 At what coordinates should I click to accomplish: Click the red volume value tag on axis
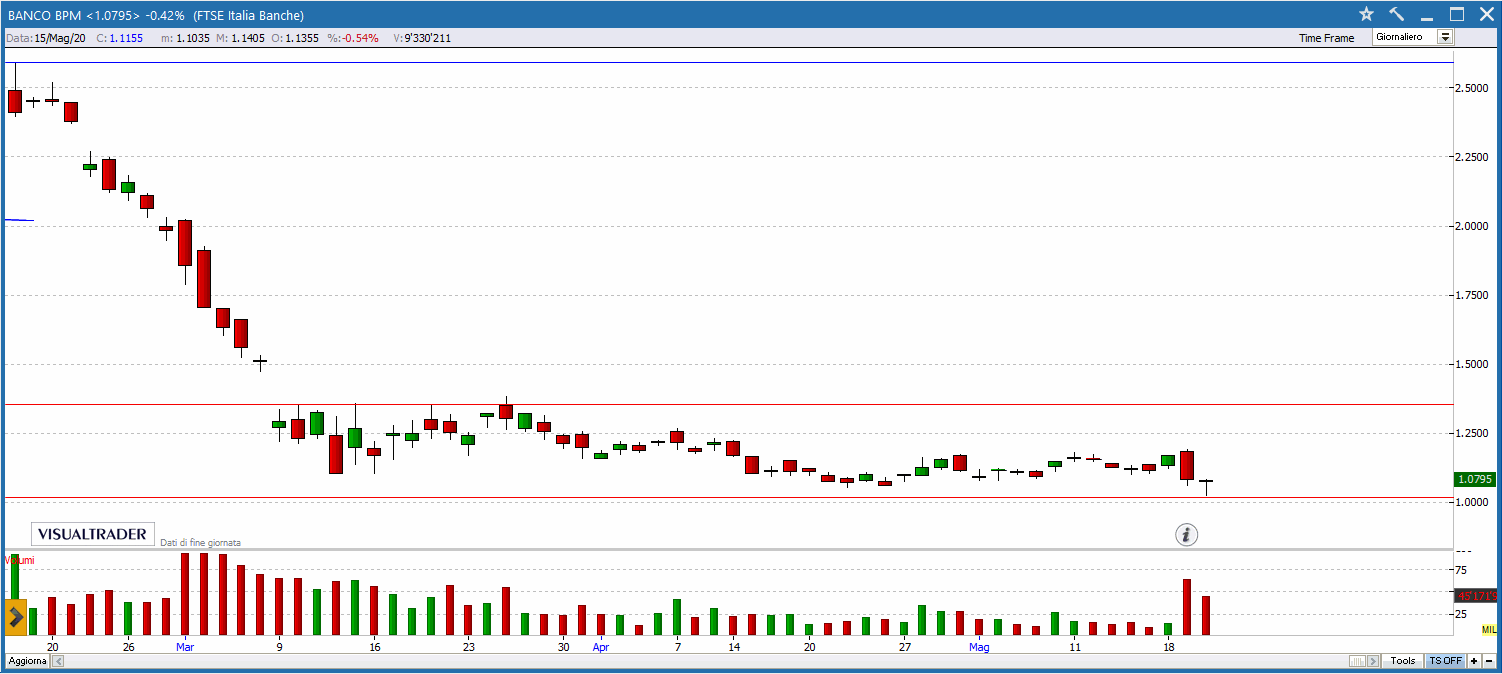pos(1476,595)
